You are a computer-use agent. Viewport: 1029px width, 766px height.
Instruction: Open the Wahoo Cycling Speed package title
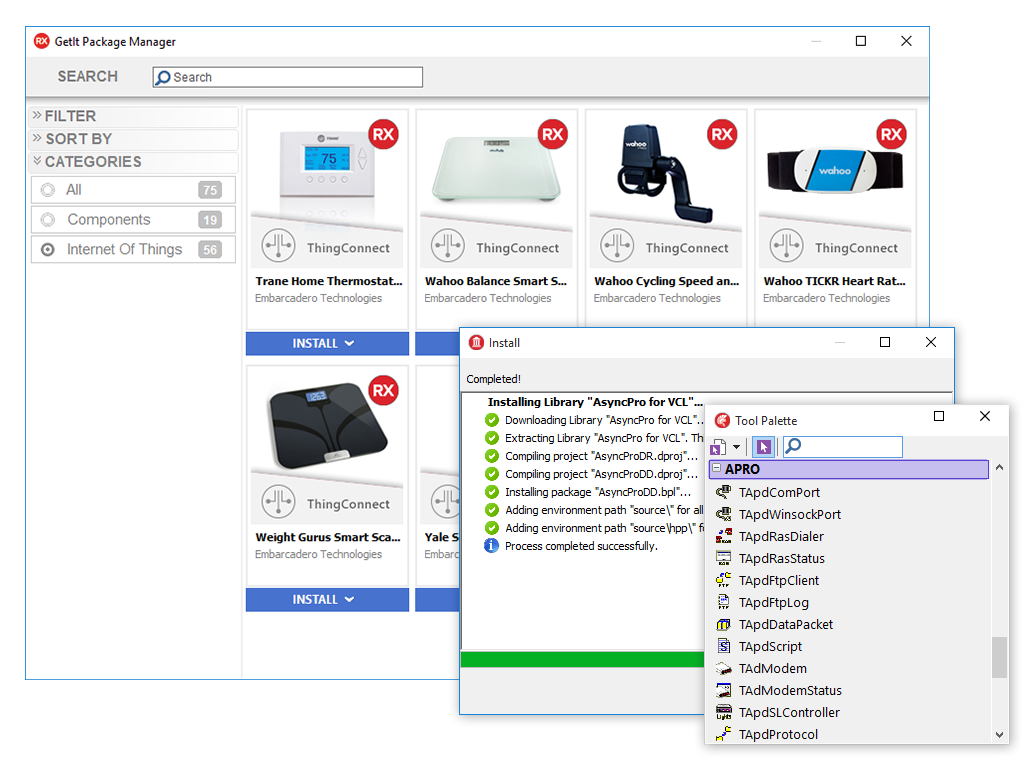coord(666,281)
